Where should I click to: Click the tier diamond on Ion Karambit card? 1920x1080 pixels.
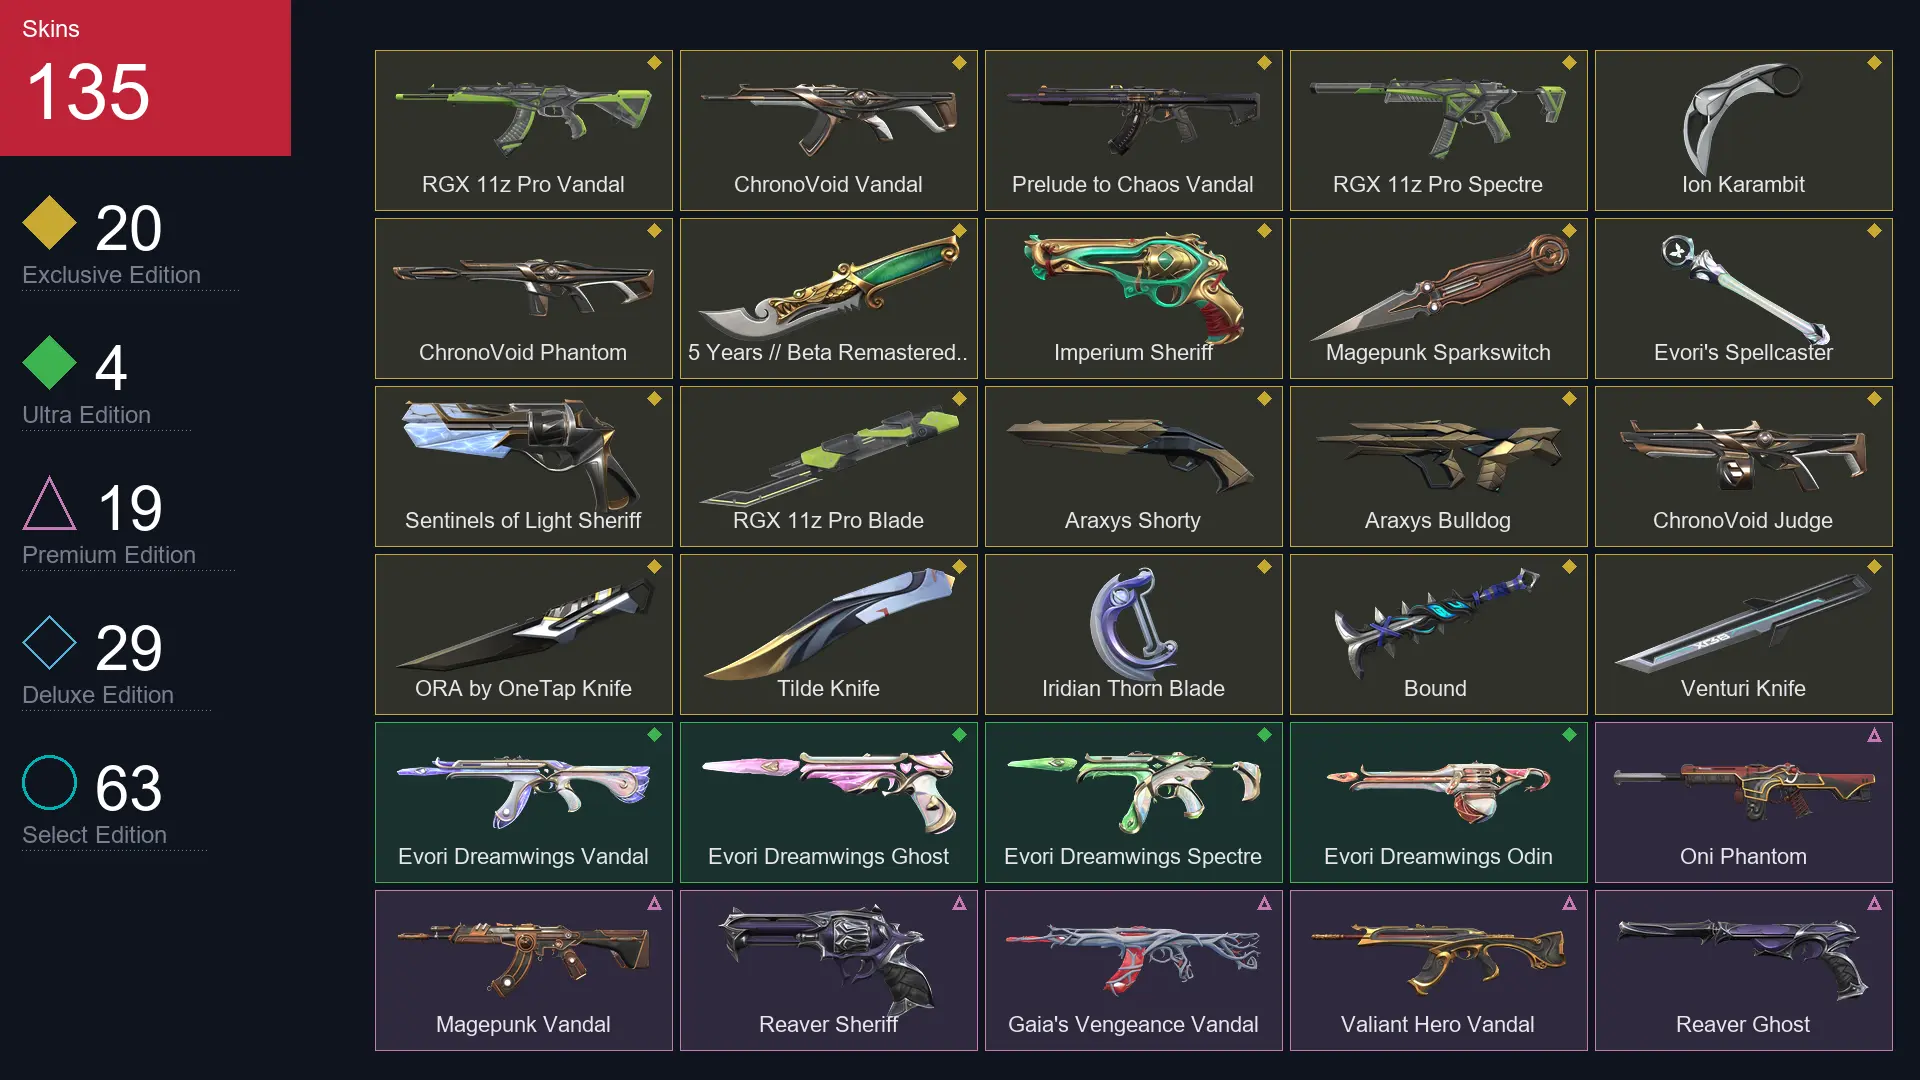click(x=1874, y=63)
